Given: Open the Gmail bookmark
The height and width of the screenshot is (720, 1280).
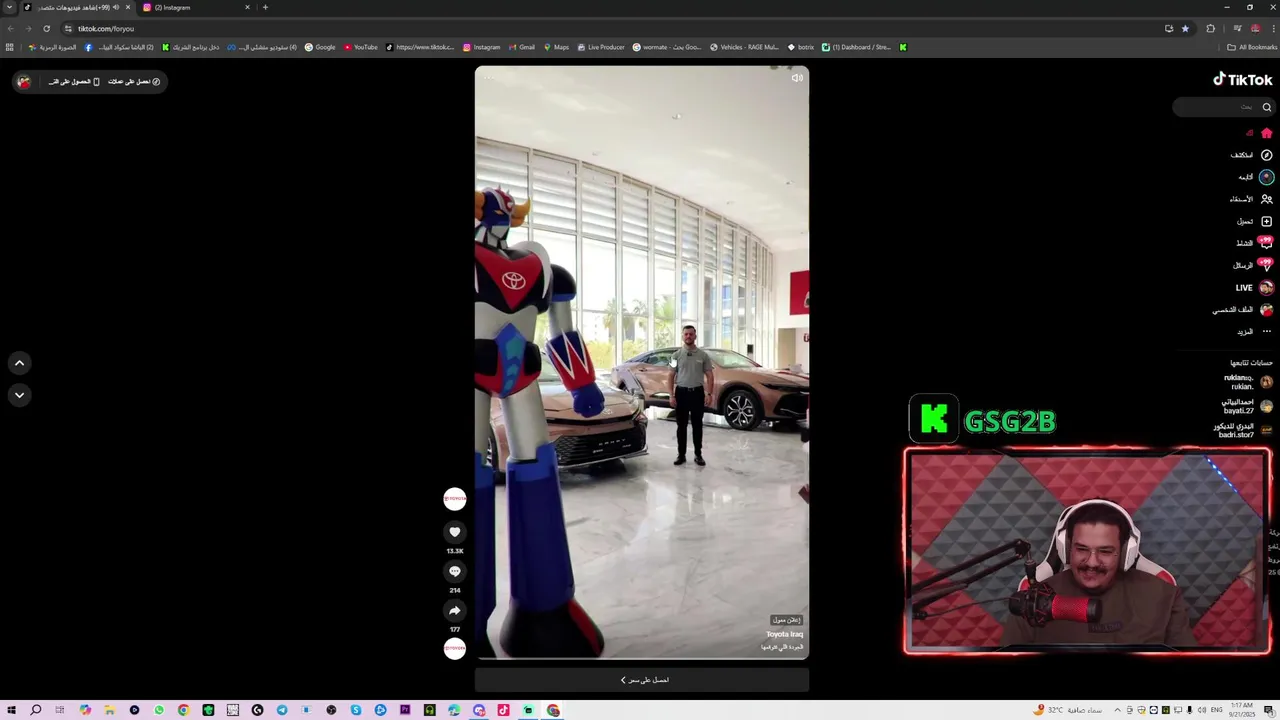Looking at the screenshot, I should click(x=522, y=47).
